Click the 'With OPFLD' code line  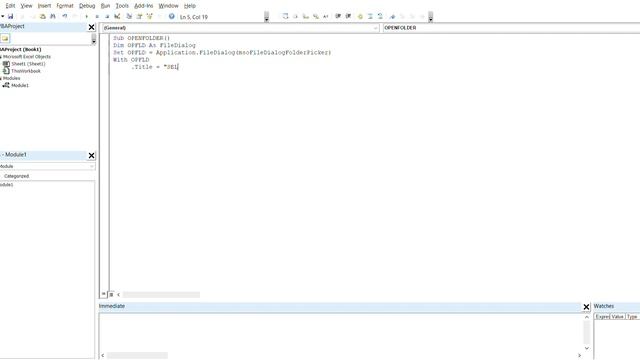(x=131, y=60)
